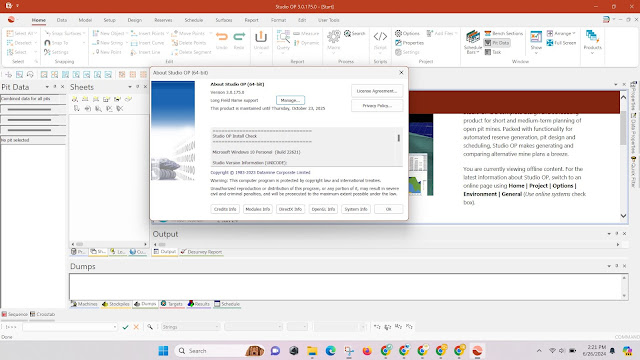Click the Windows Start button
This screenshot has height=360, width=640.
pos(163,351)
